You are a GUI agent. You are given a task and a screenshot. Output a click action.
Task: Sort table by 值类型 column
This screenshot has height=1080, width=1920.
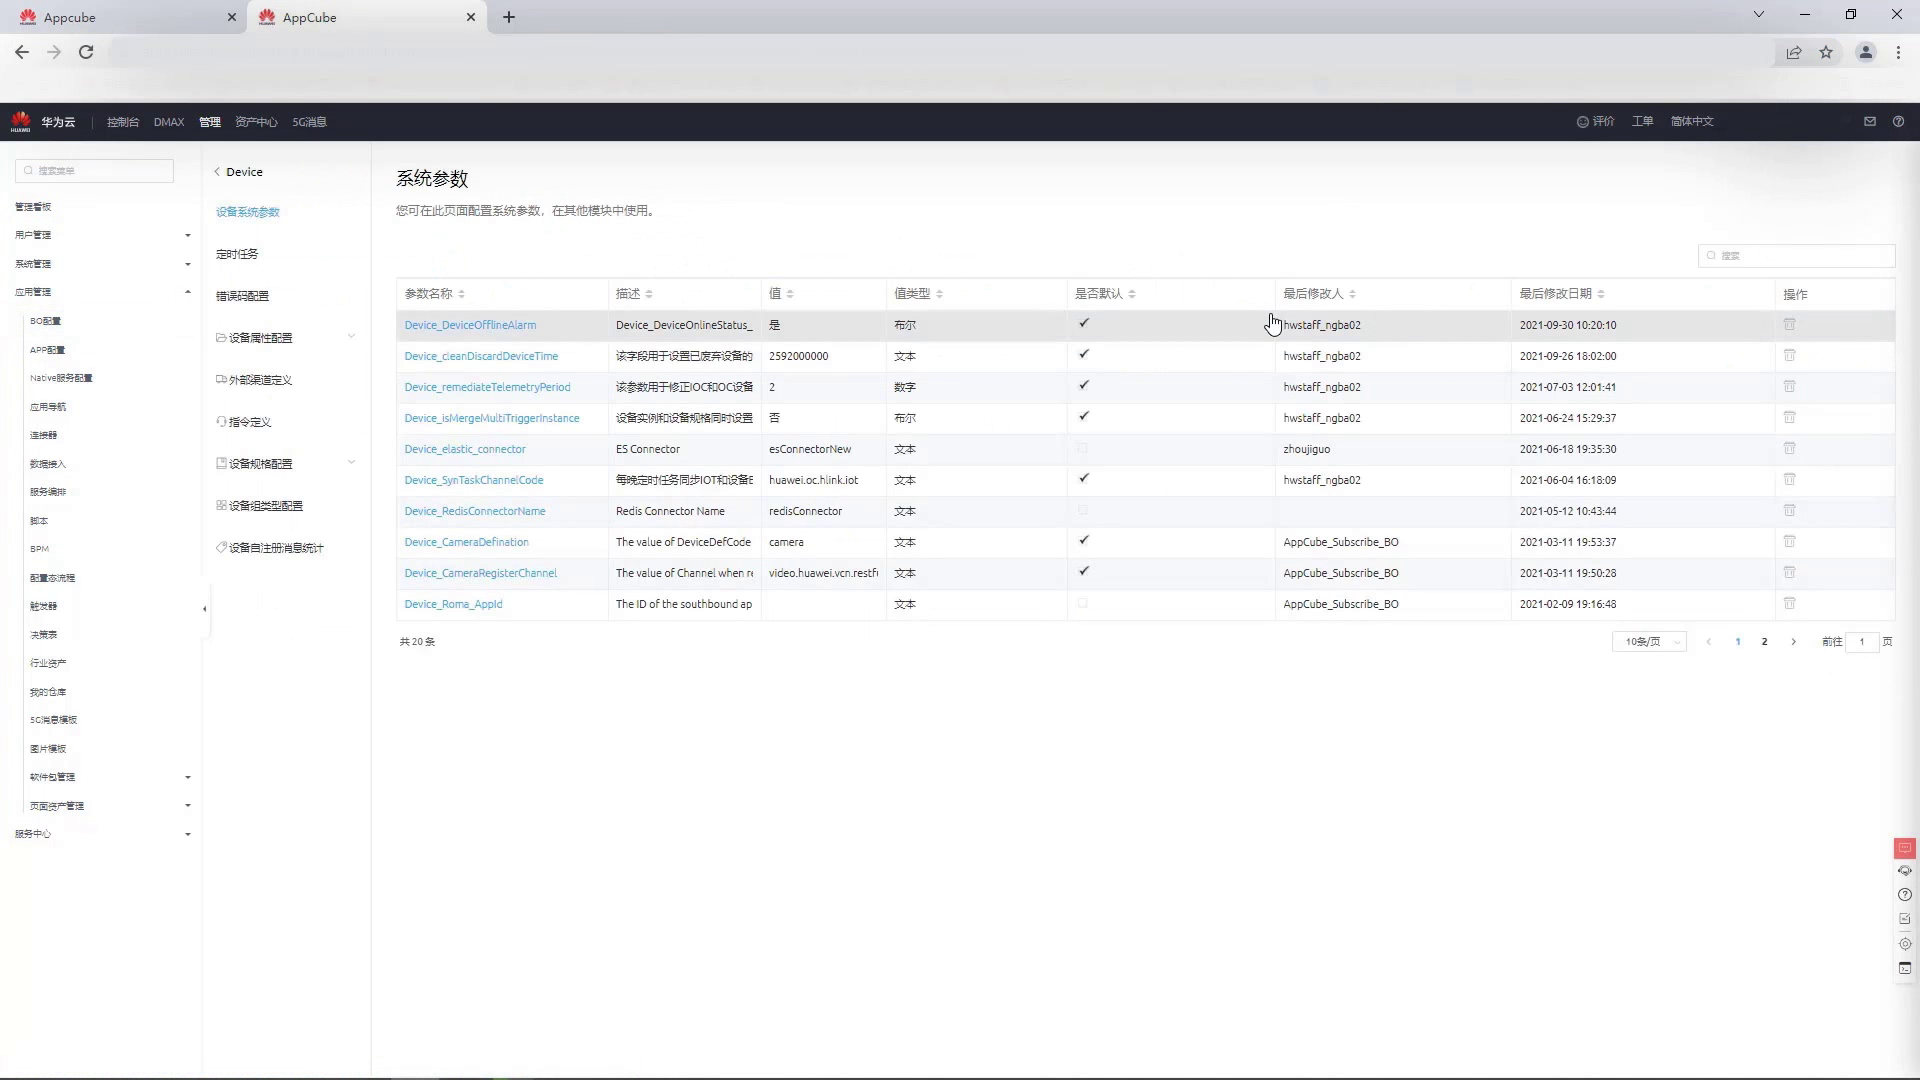(x=940, y=294)
